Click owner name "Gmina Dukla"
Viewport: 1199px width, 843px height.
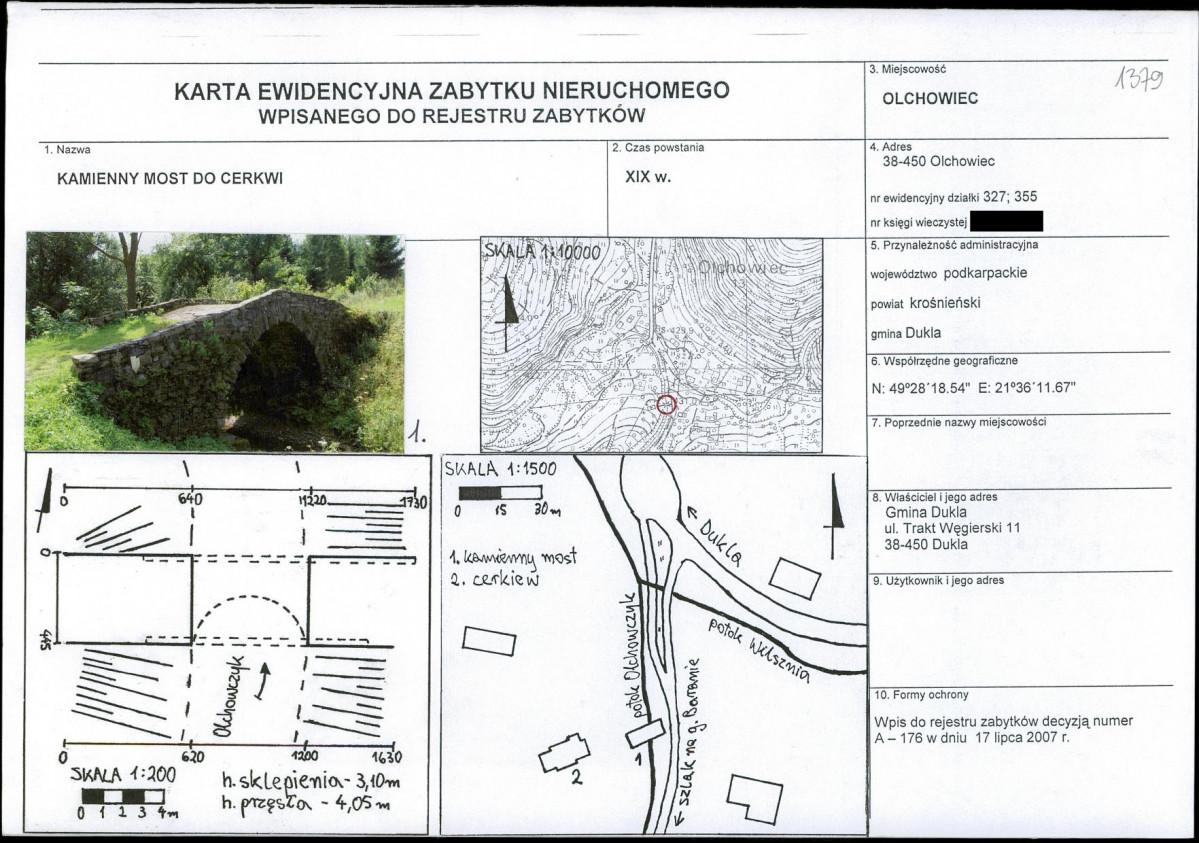tap(925, 513)
